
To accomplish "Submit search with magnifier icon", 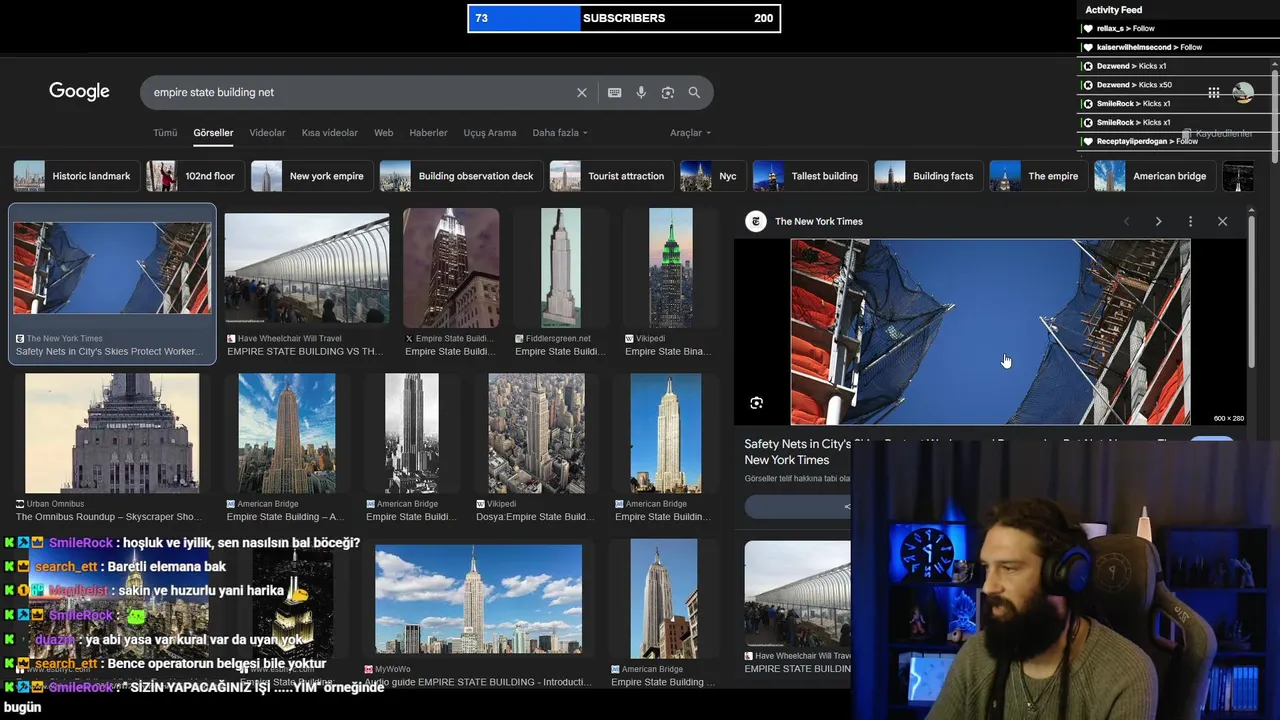I will (694, 92).
